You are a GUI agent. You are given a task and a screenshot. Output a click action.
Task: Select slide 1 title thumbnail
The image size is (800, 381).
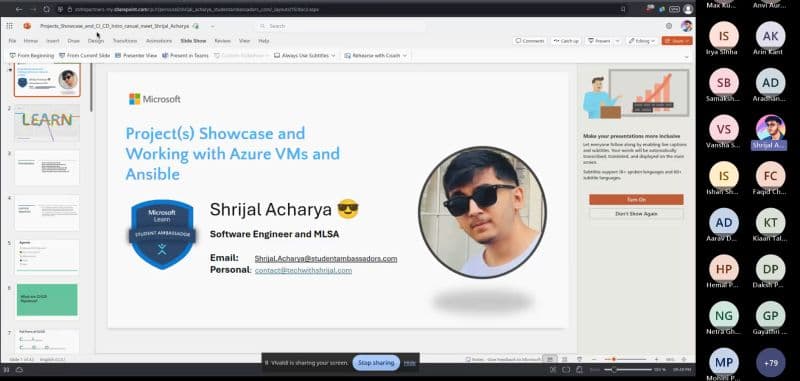tap(47, 80)
